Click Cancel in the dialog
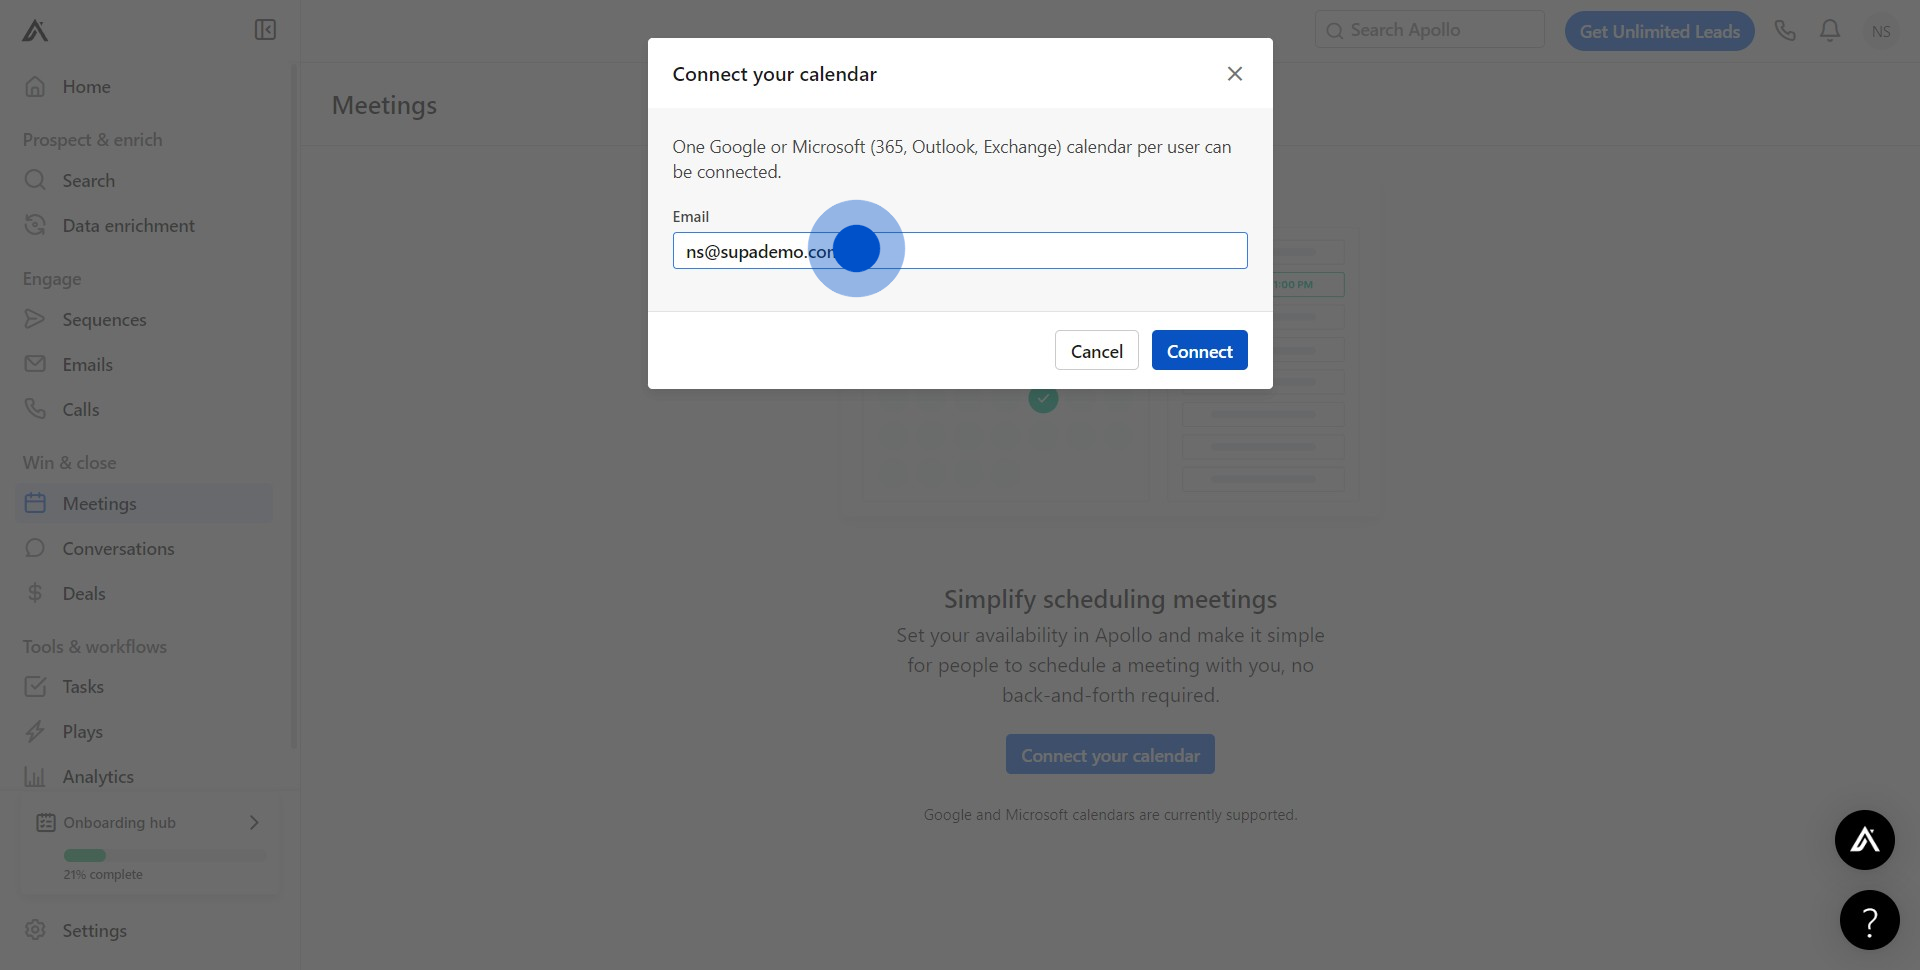This screenshot has width=1920, height=970. (x=1096, y=351)
